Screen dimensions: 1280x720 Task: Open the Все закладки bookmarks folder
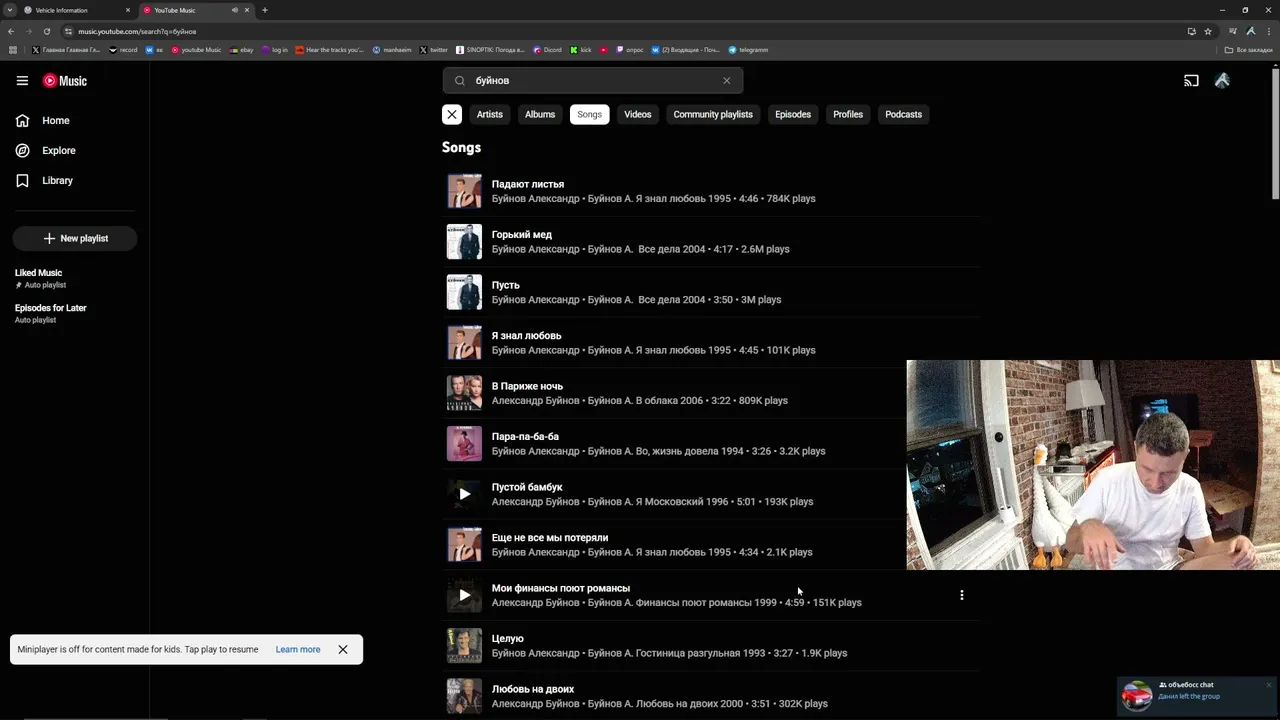tap(1249, 50)
